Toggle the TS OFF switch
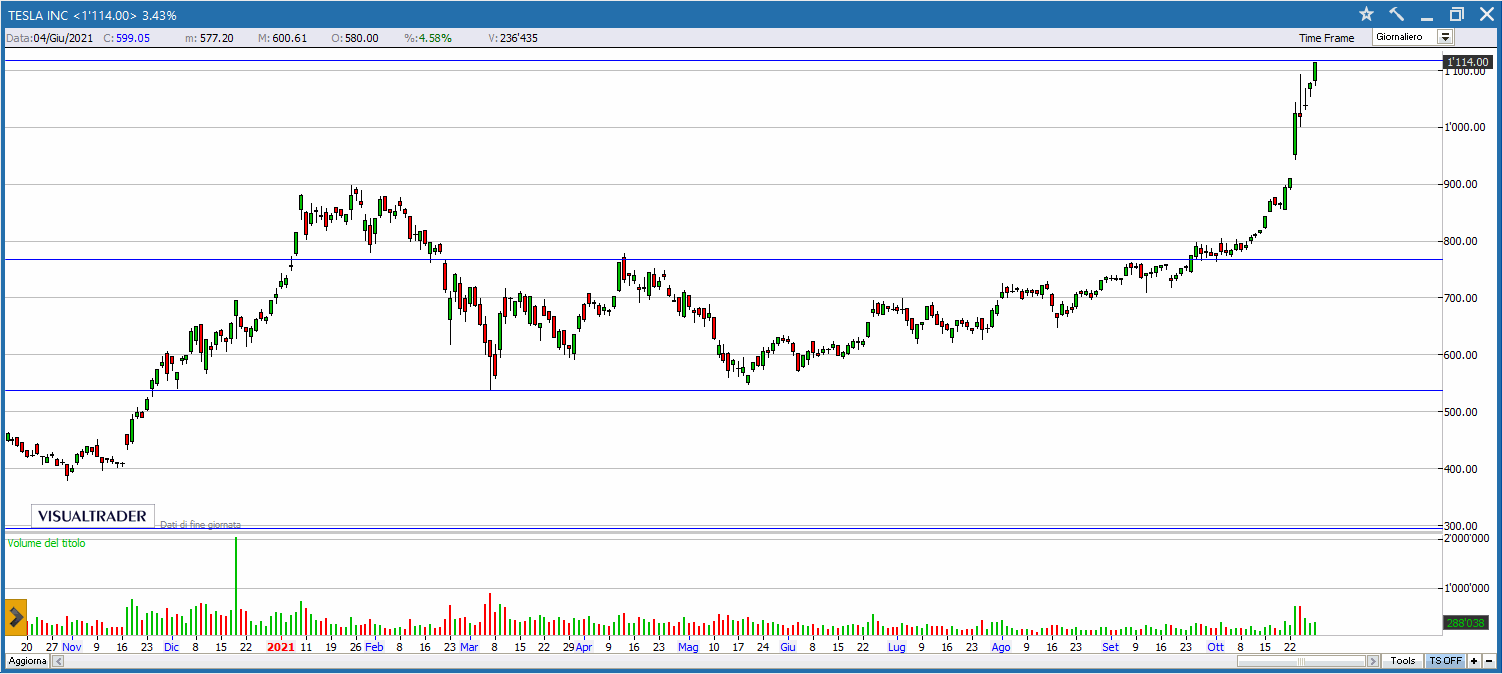 pyautogui.click(x=1445, y=661)
